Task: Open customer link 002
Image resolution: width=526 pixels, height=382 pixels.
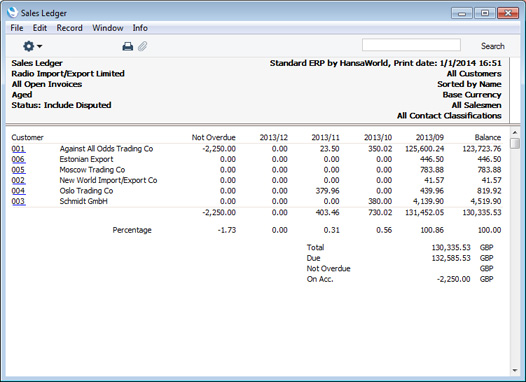Action: click(x=18, y=180)
